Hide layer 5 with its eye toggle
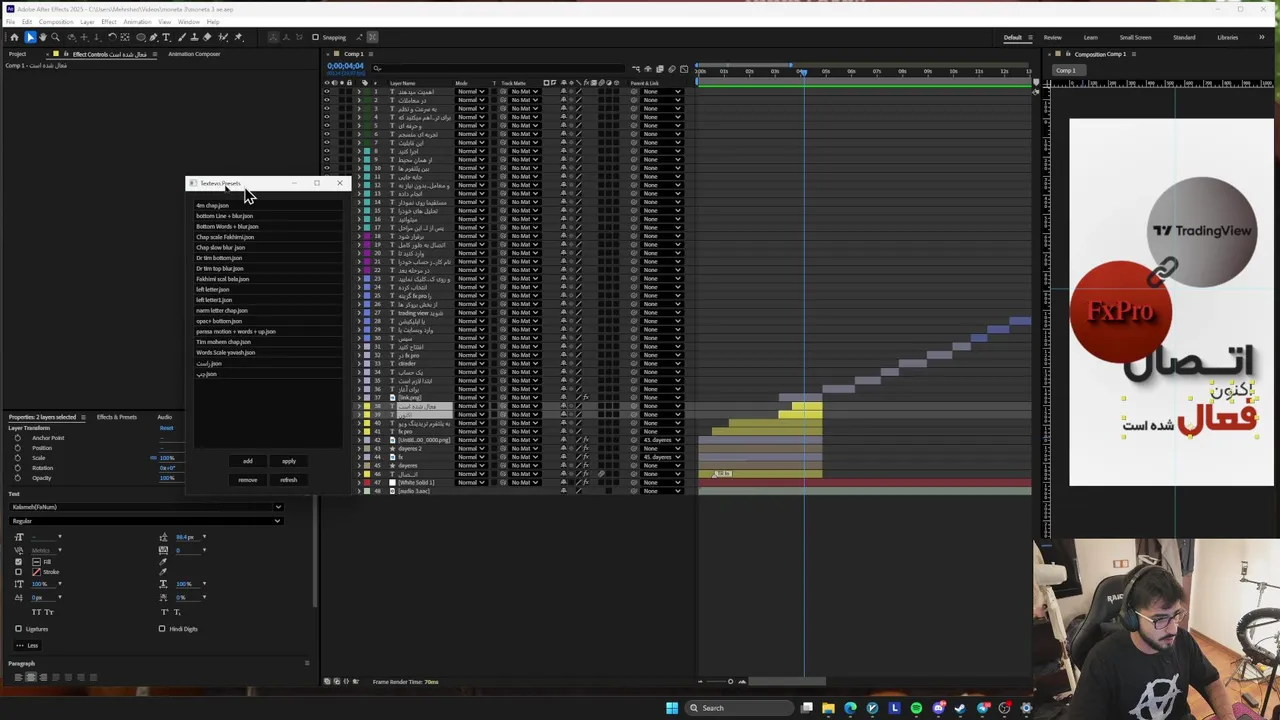 point(326,126)
